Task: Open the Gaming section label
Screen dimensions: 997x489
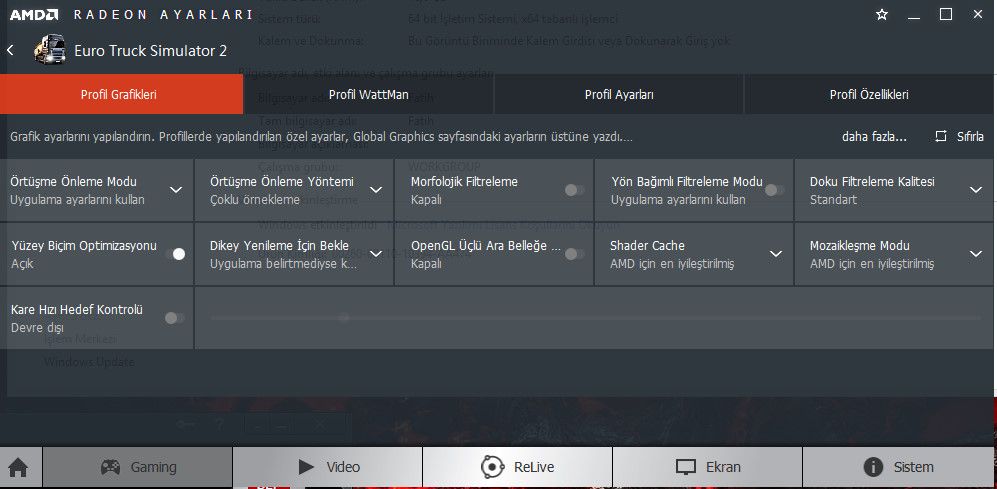Action: [153, 467]
